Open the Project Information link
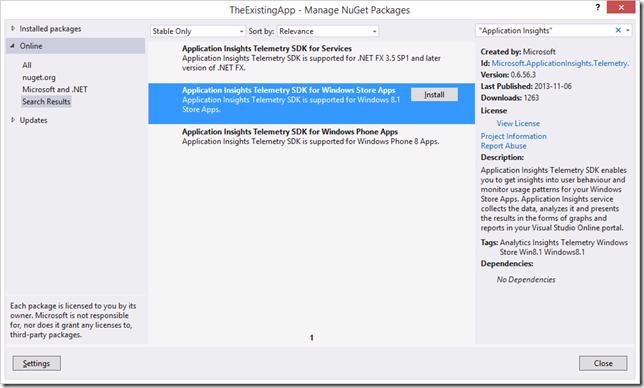The image size is (644, 388). coord(513,136)
